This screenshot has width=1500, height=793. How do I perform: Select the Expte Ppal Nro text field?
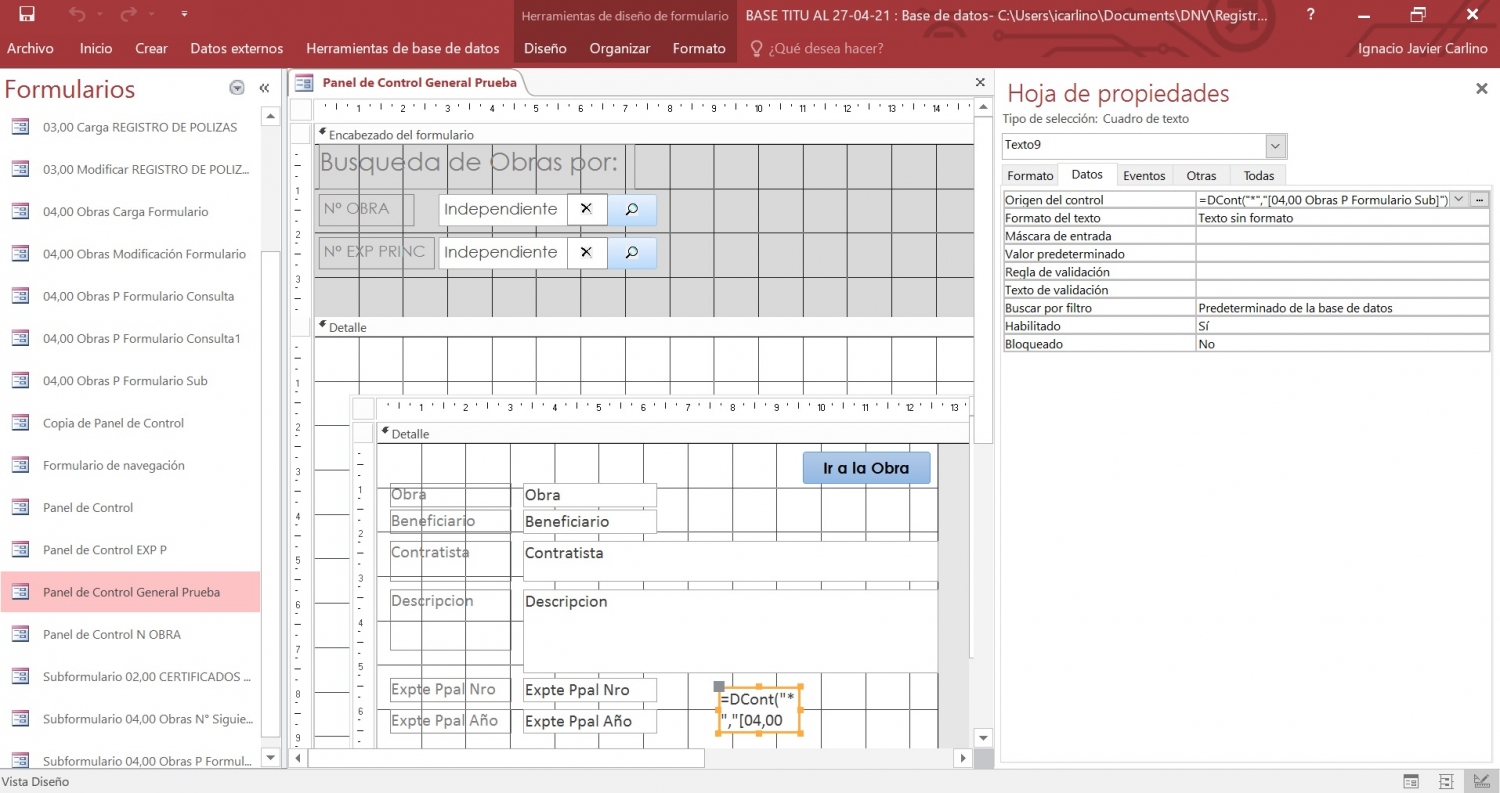[590, 690]
